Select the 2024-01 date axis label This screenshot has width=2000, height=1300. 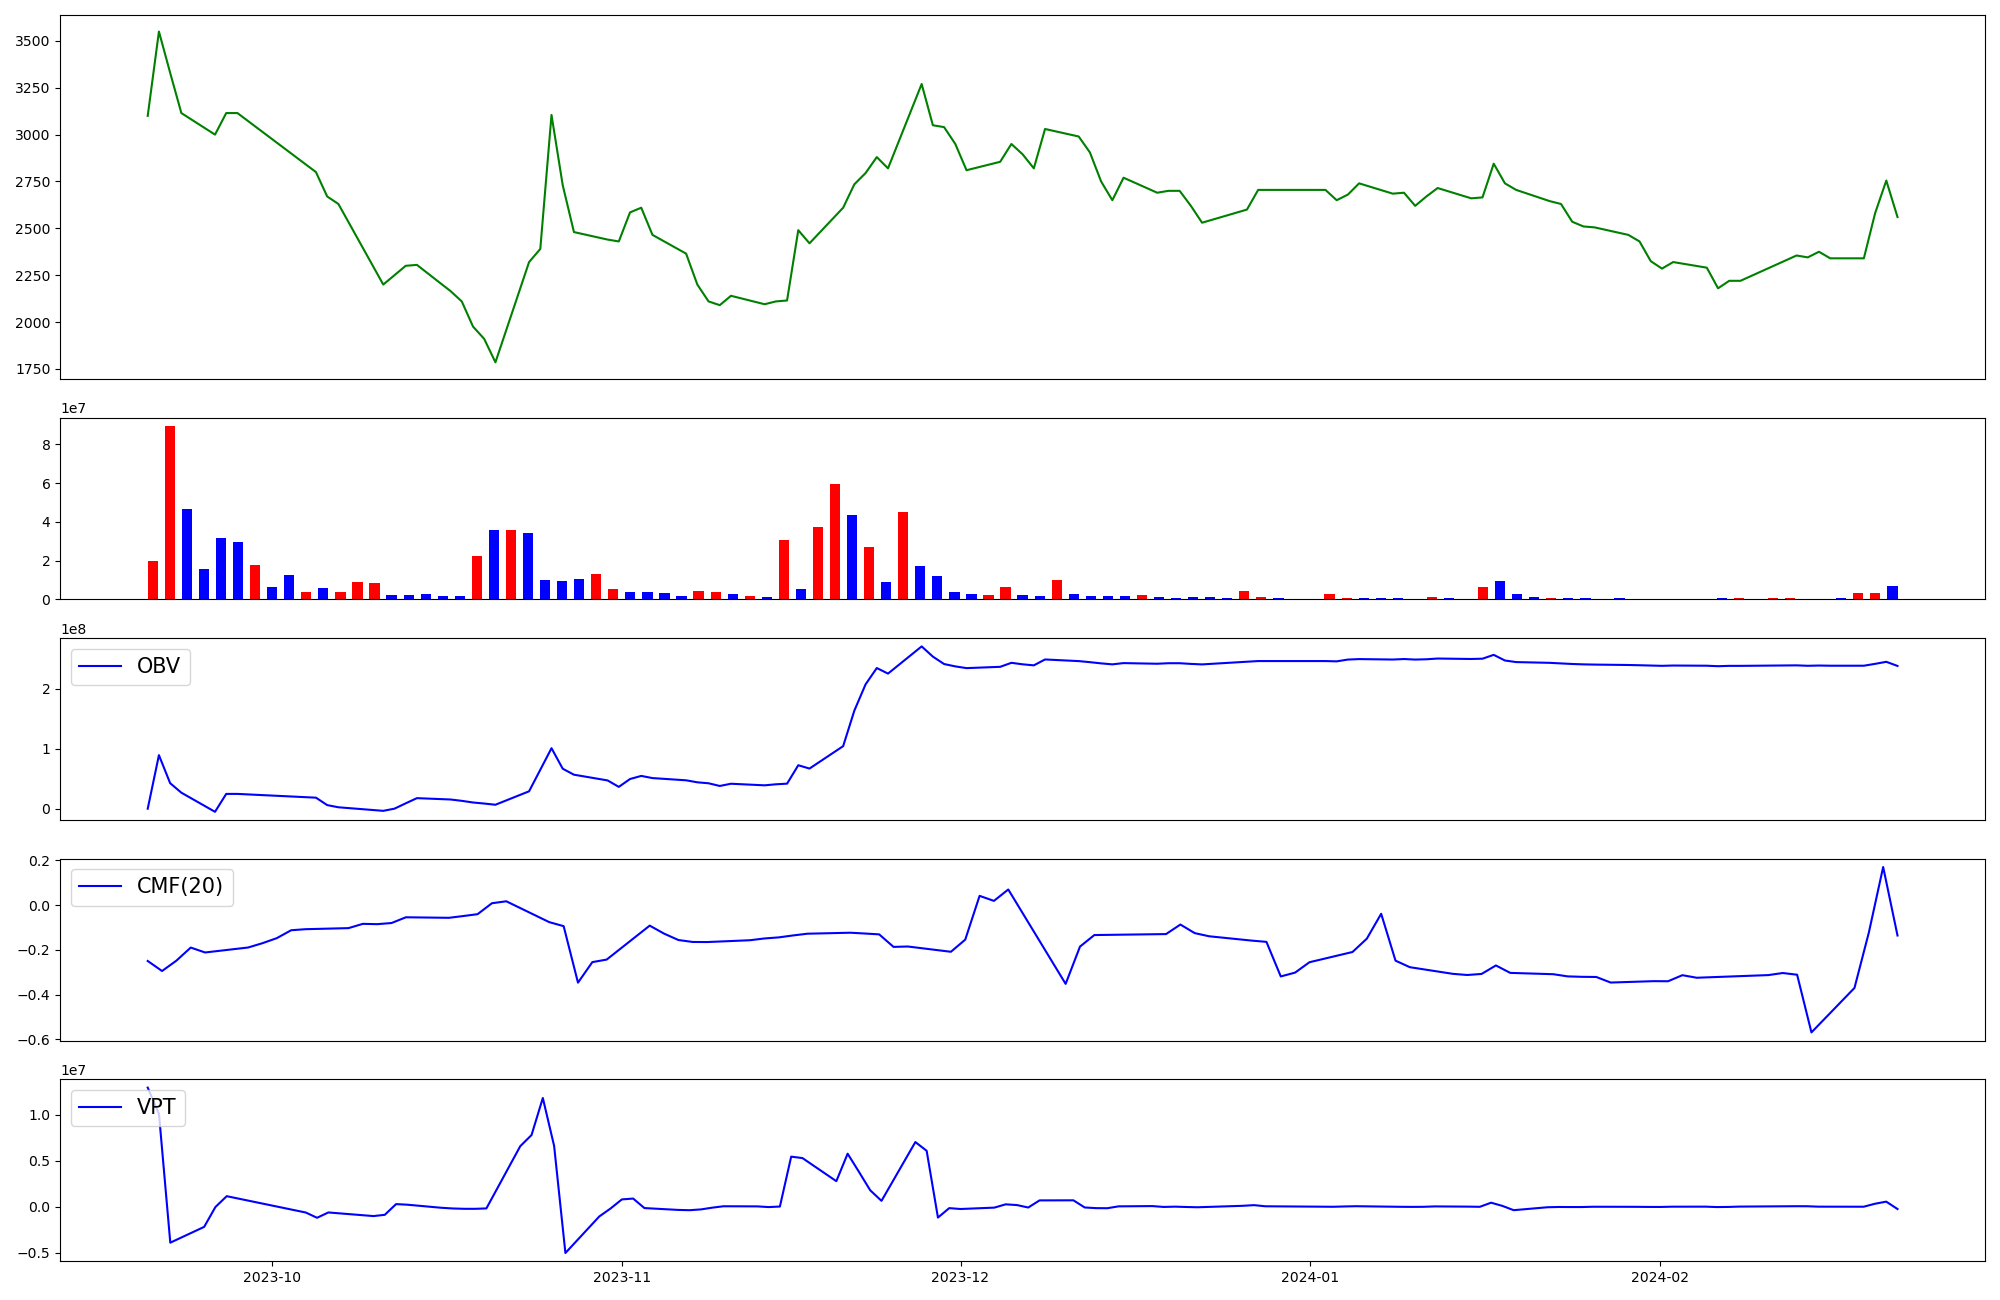point(1310,1277)
